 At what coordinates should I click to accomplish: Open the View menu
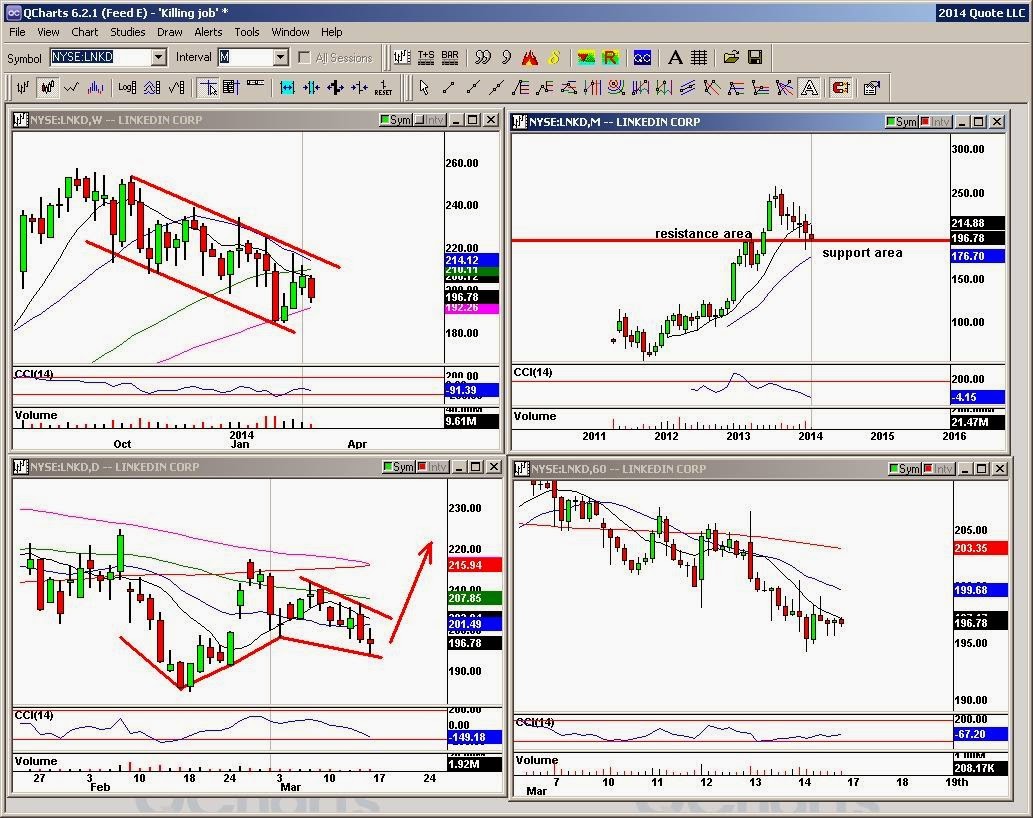tap(48, 32)
